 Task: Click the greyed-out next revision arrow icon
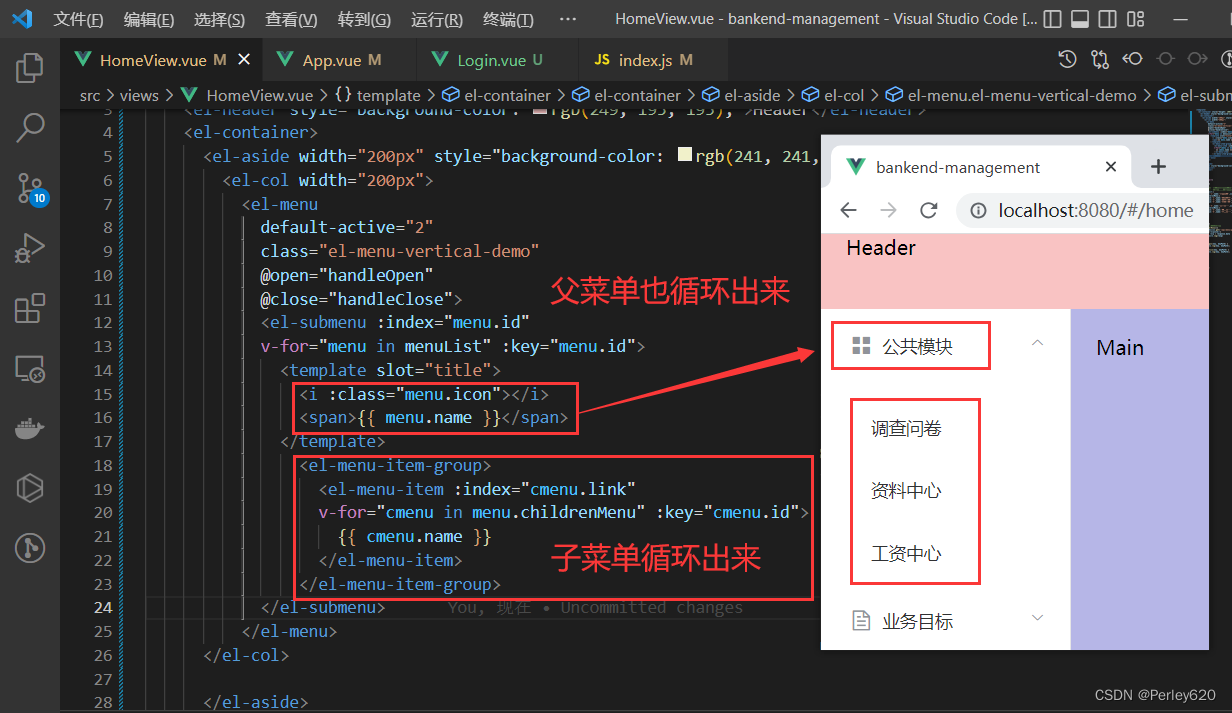coord(1197,59)
